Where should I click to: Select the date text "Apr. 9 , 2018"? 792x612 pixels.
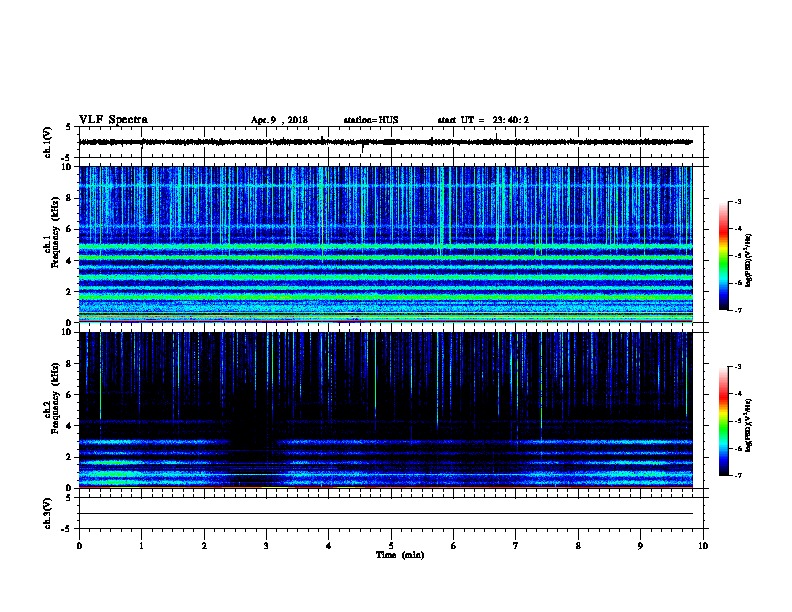[279, 120]
